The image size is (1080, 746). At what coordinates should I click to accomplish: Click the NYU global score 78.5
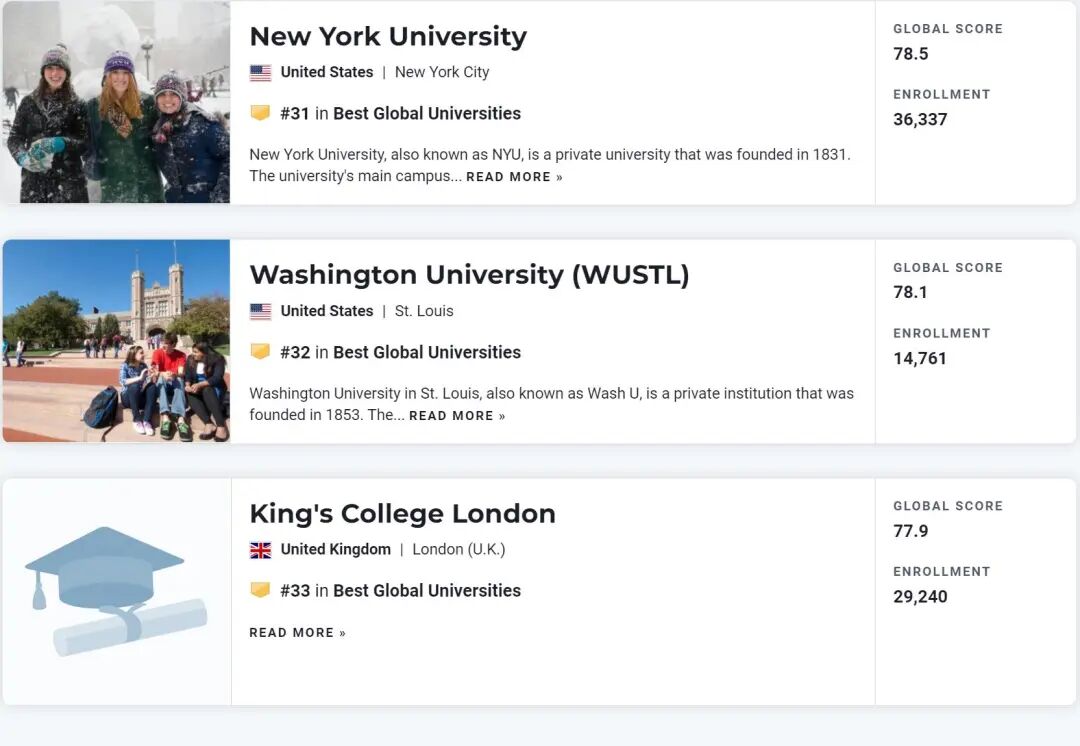[x=911, y=54]
